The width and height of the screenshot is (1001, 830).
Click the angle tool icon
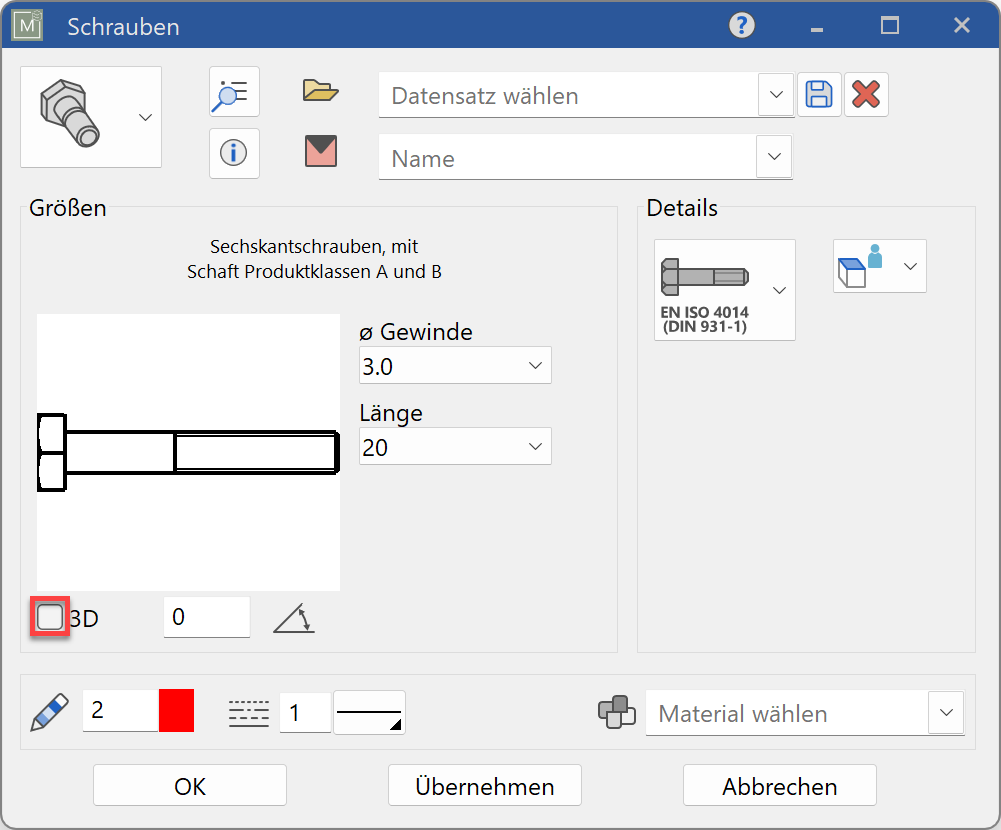point(293,619)
